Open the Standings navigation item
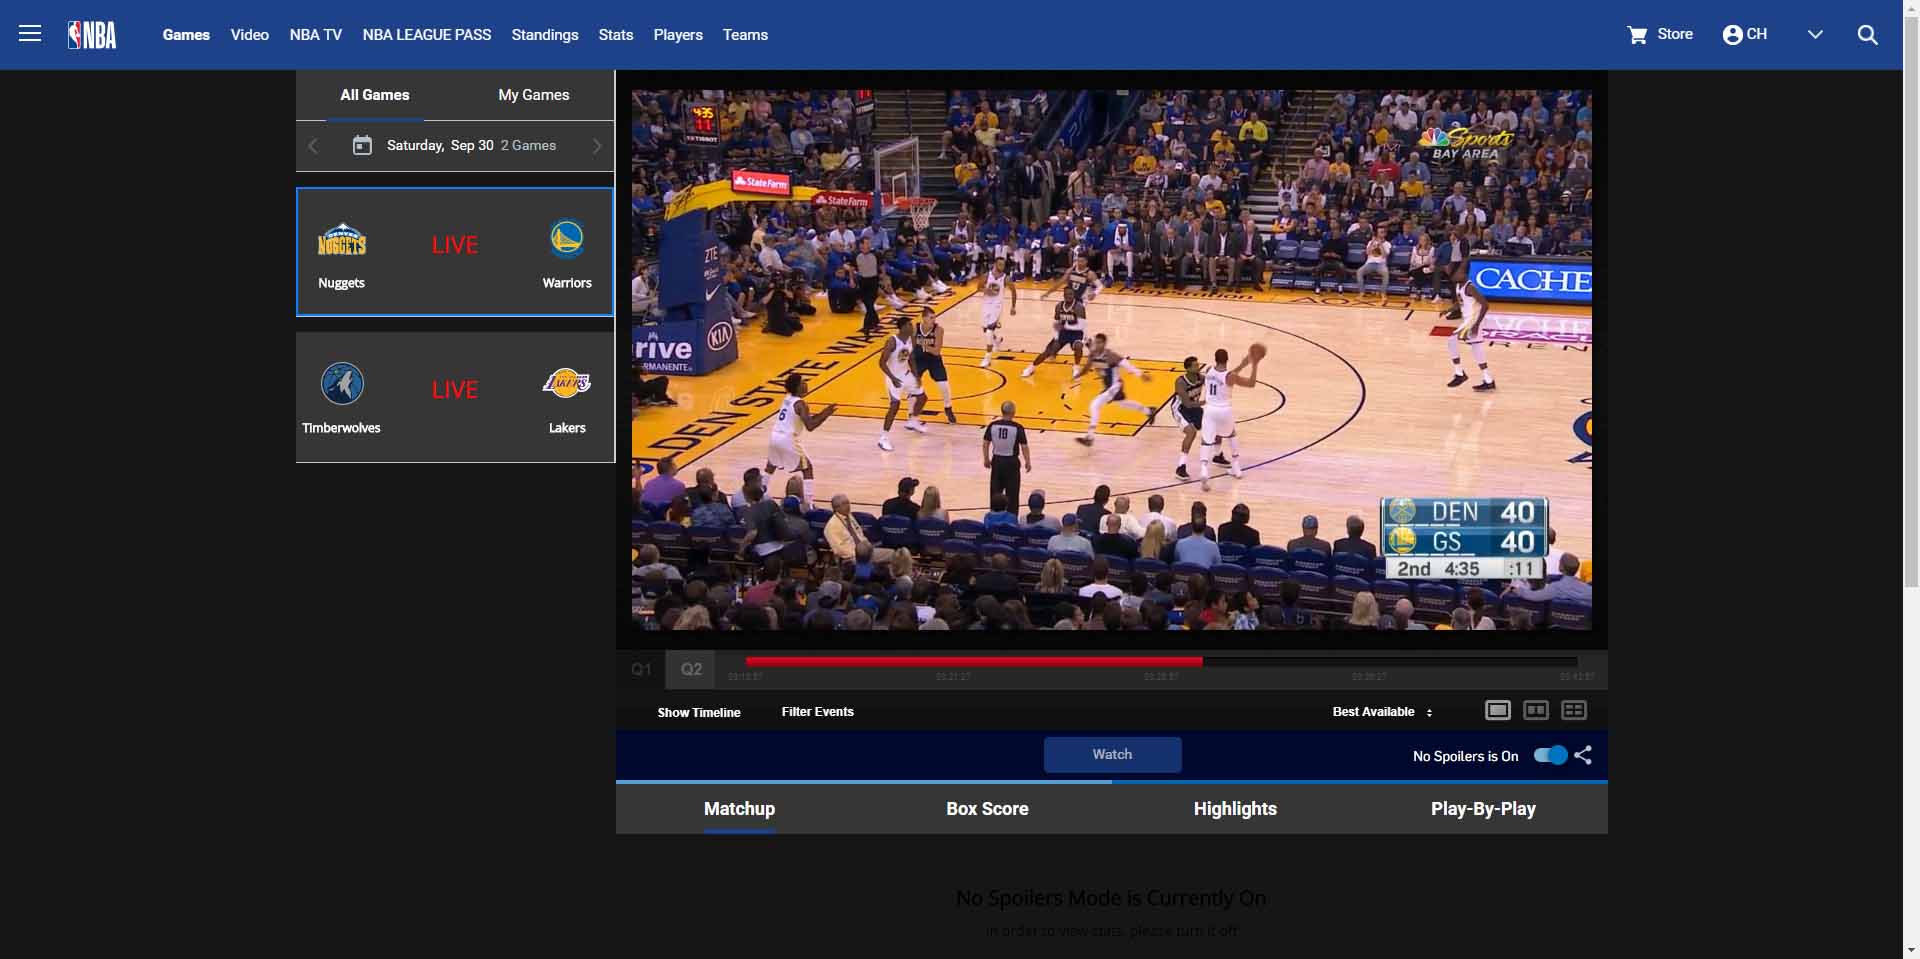1920x959 pixels. point(544,34)
